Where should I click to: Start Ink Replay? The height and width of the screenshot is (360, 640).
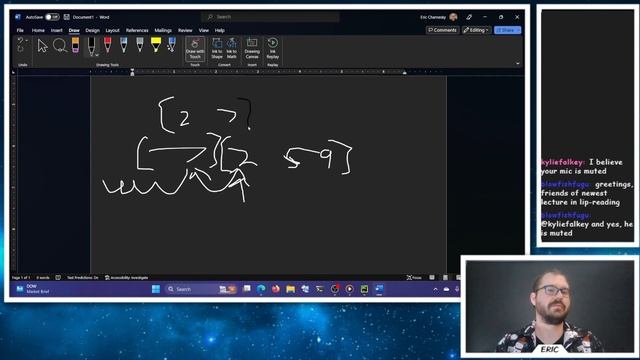pyautogui.click(x=273, y=49)
